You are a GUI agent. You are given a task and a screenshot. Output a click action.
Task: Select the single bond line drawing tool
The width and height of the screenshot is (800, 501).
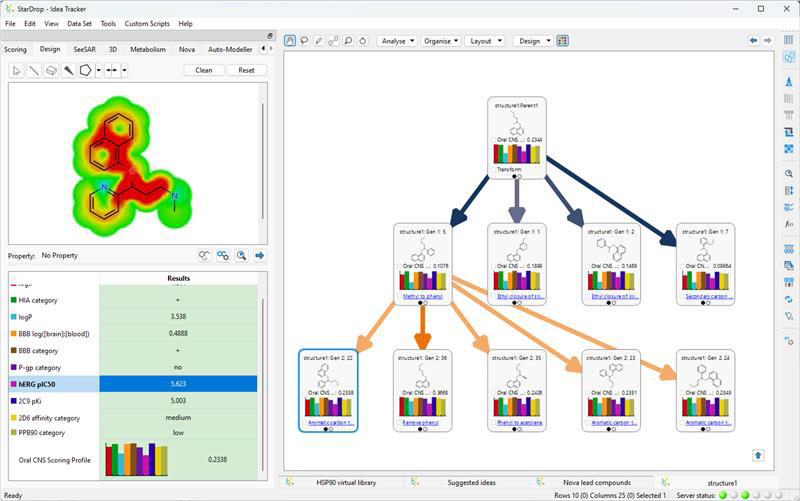(34, 70)
